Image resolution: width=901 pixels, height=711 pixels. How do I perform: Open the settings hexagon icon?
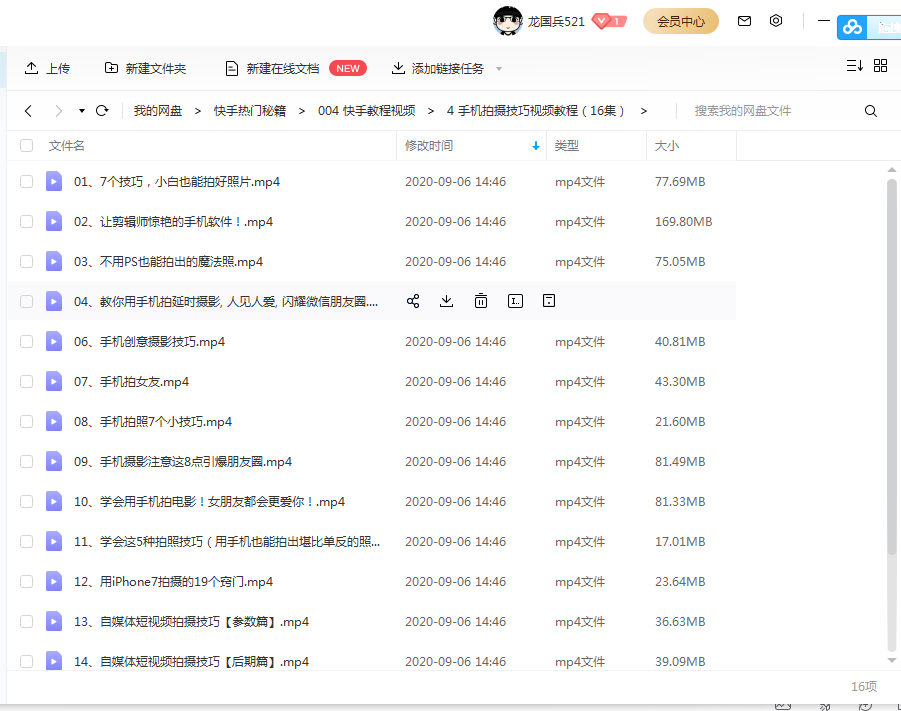(776, 21)
